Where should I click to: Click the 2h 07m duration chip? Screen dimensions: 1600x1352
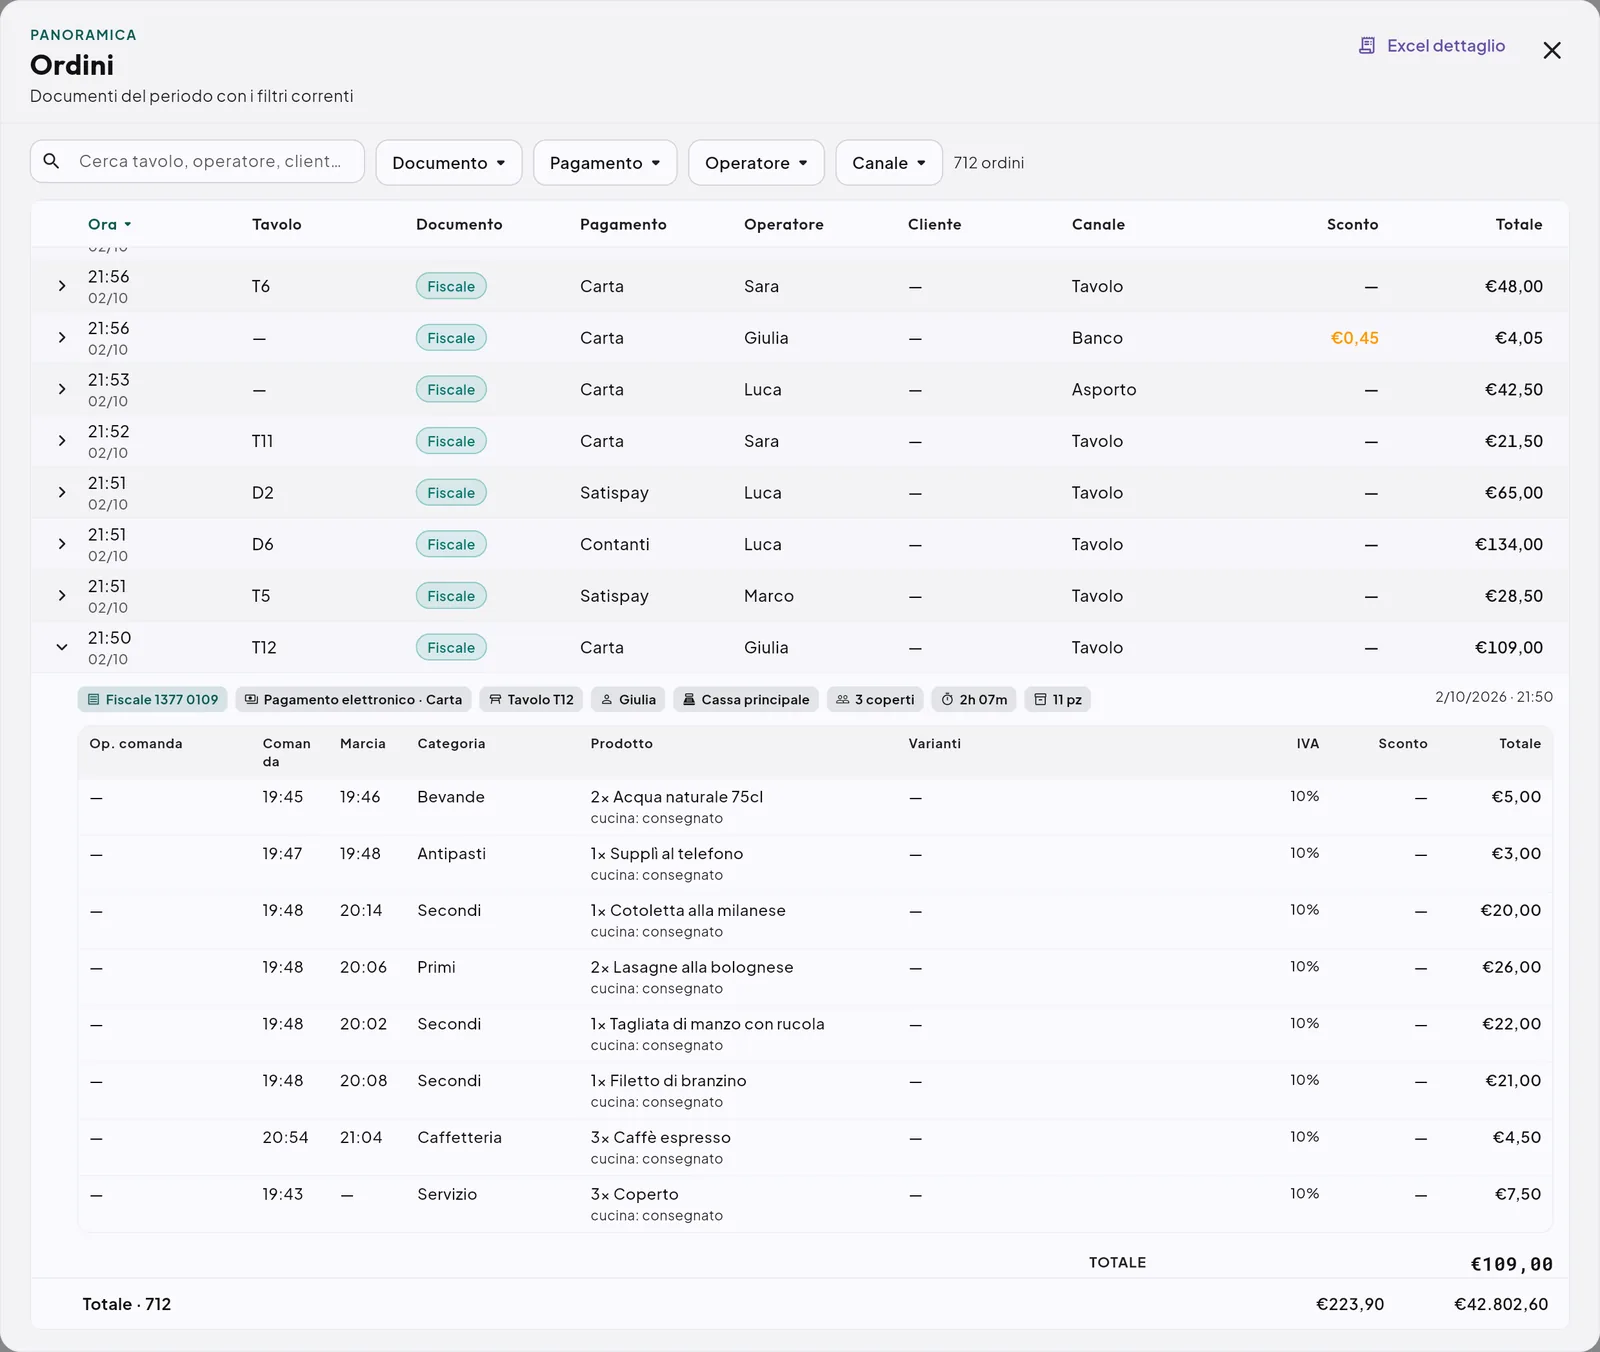tap(974, 699)
